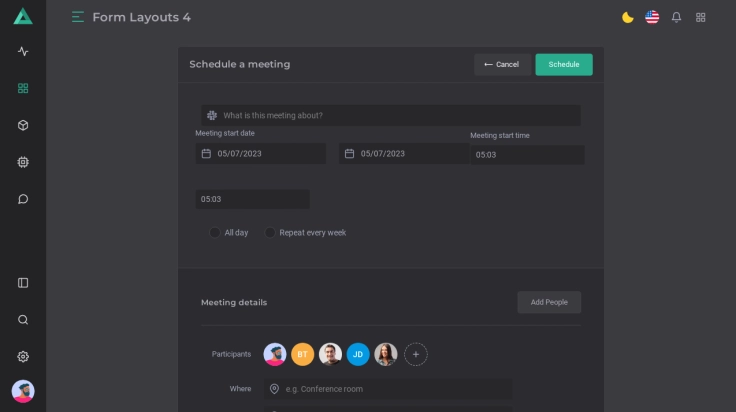The image size is (736, 412).
Task: Click the Add People button
Action: click(549, 302)
